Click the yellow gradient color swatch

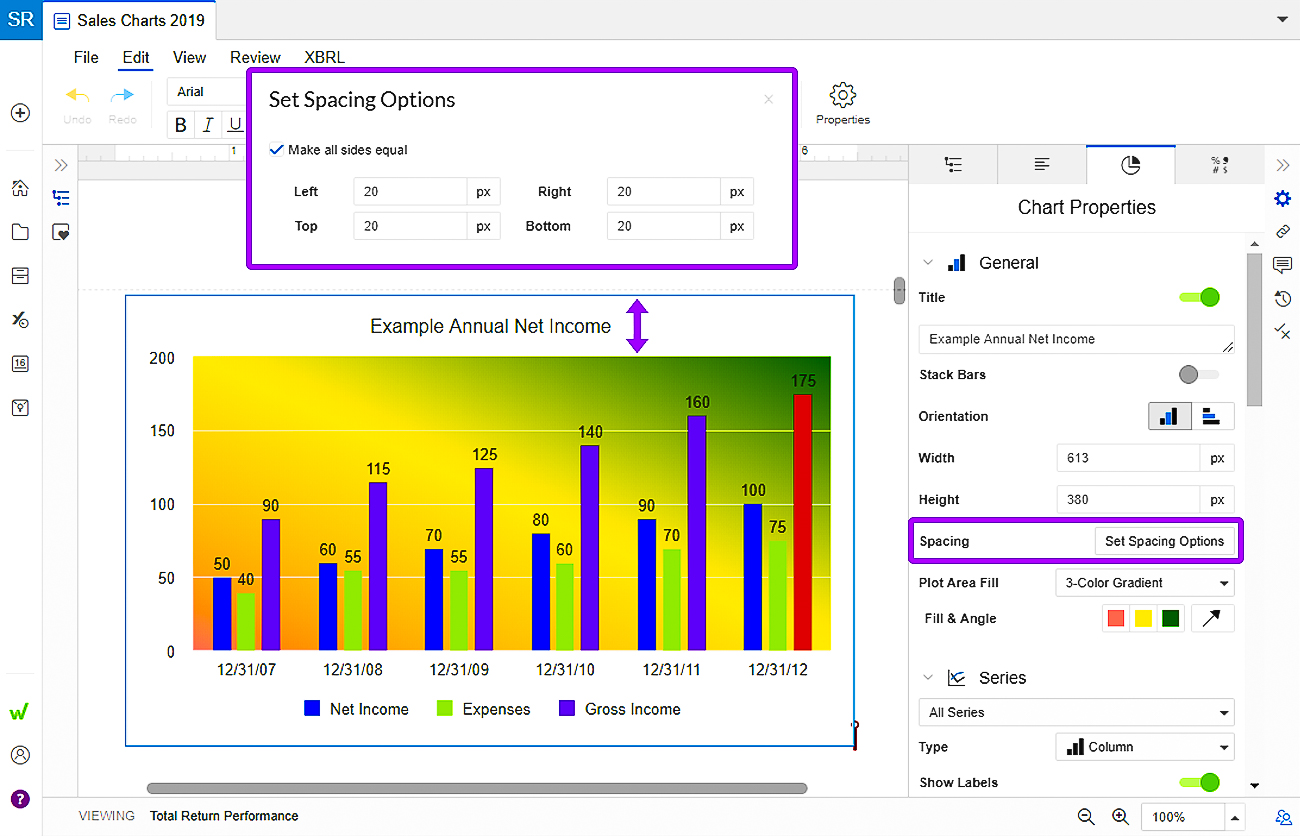tap(1143, 618)
